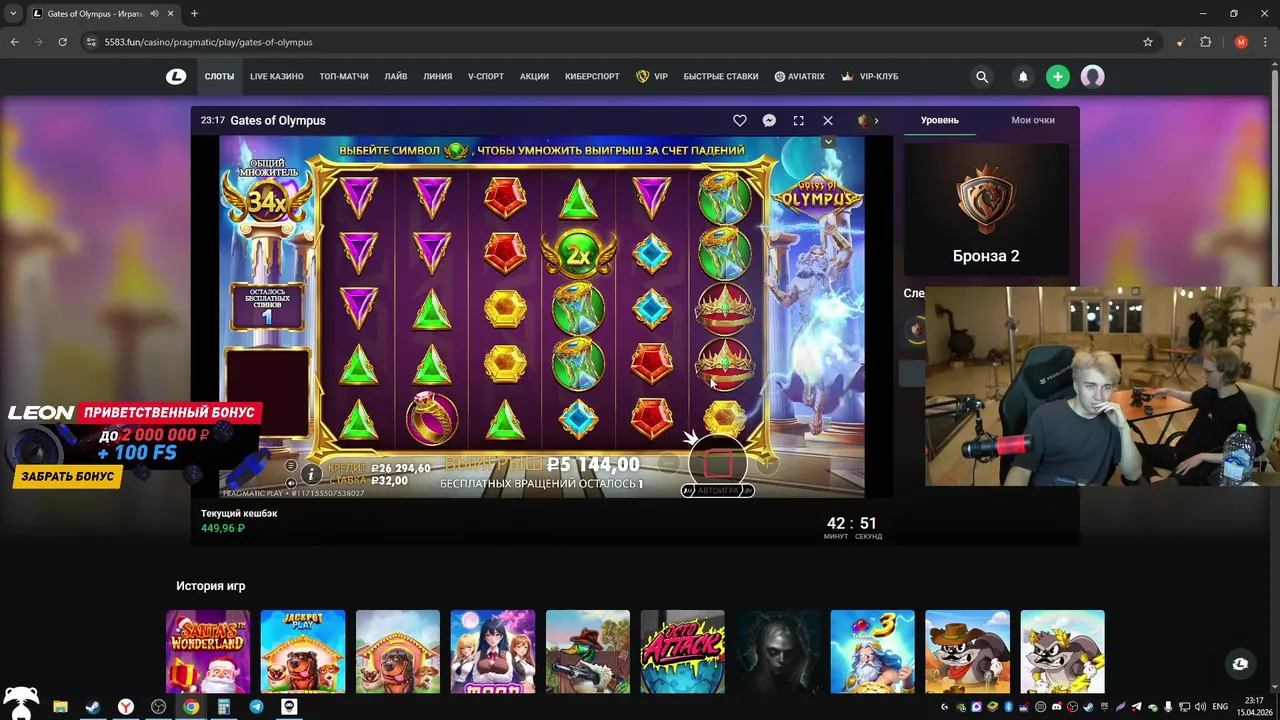Go to the Слоты section
1280x720 pixels.
219,76
